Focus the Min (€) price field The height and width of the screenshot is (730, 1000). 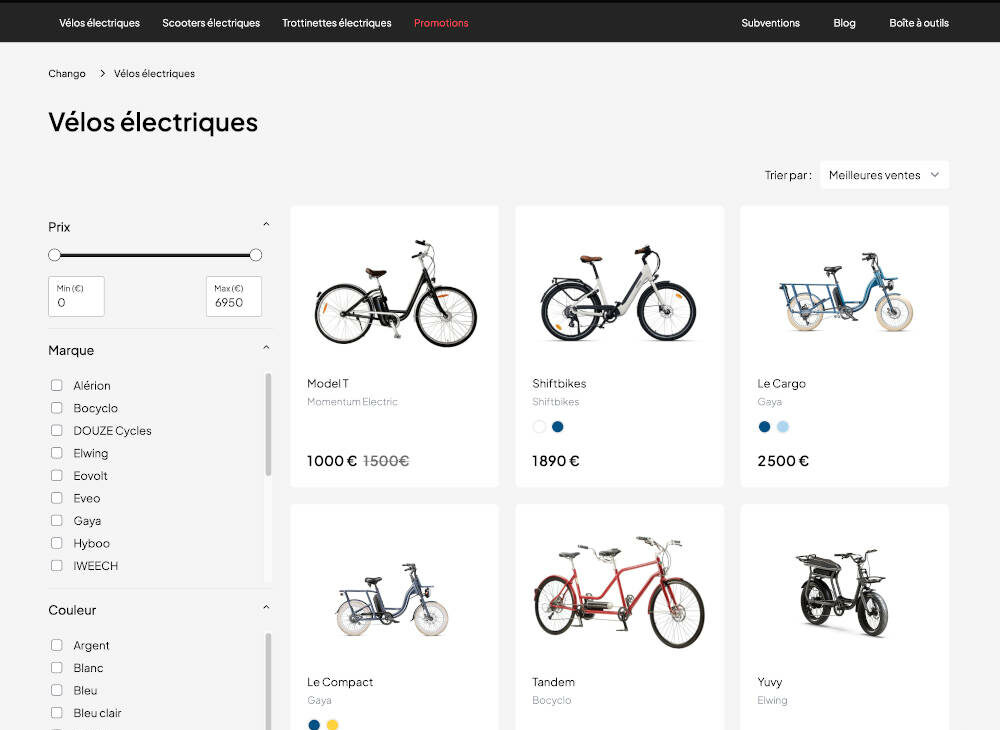[x=77, y=296]
